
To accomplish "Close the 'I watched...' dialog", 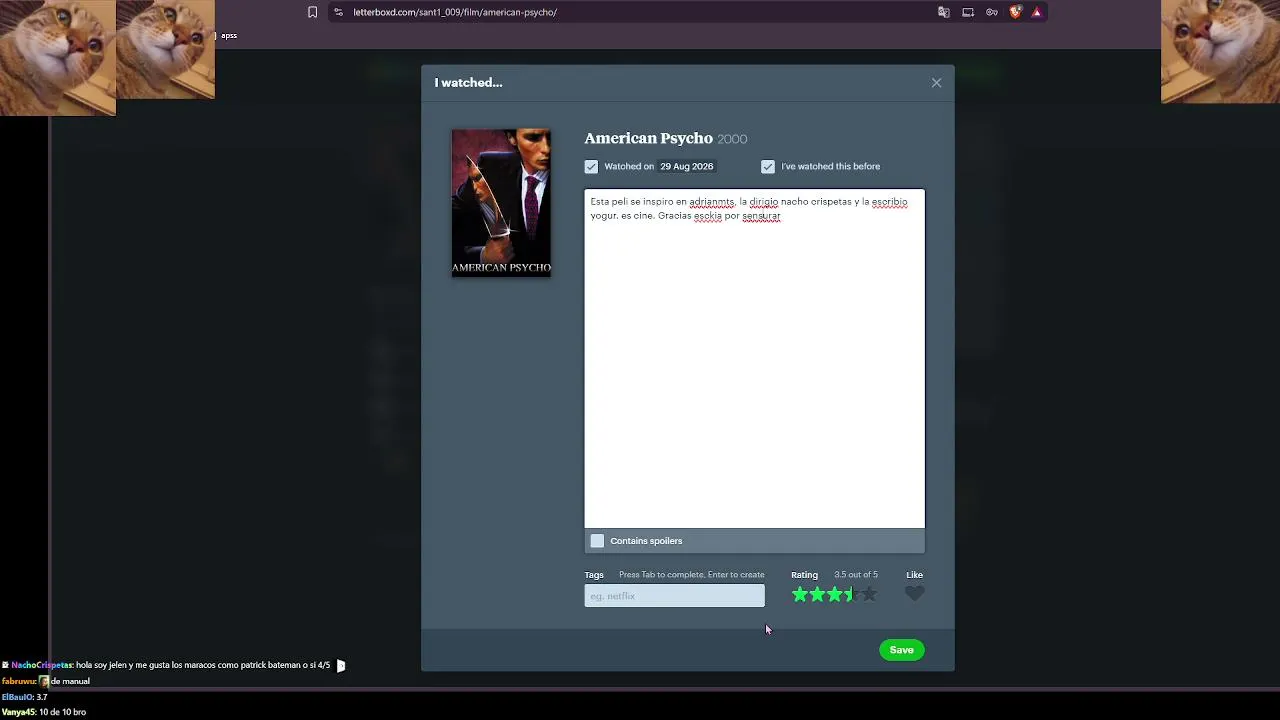I will 936,83.
